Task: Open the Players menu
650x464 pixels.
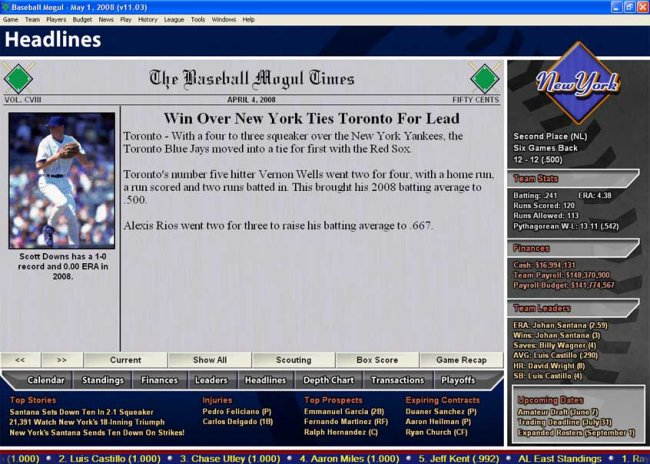Action: (56, 19)
